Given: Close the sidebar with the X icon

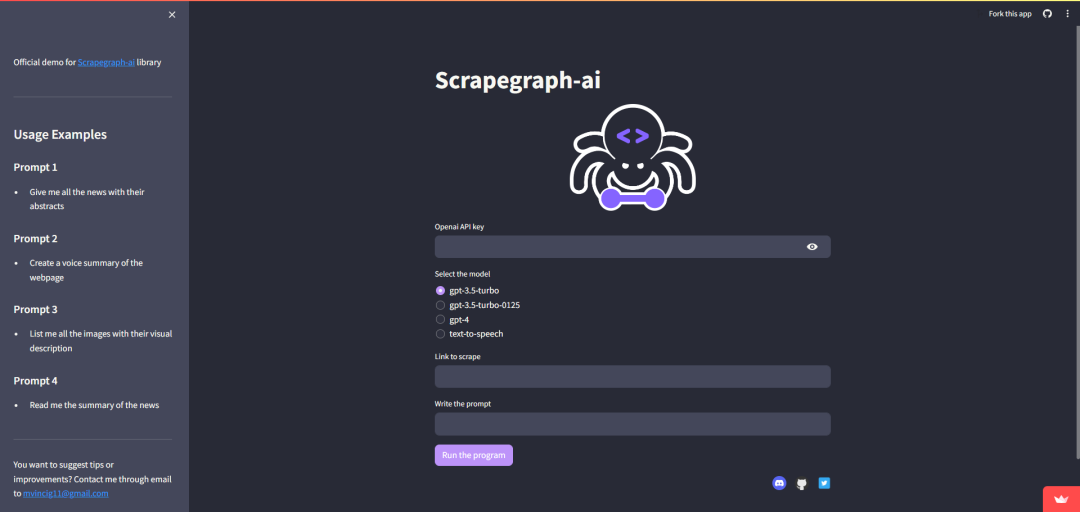Looking at the screenshot, I should tap(172, 15).
